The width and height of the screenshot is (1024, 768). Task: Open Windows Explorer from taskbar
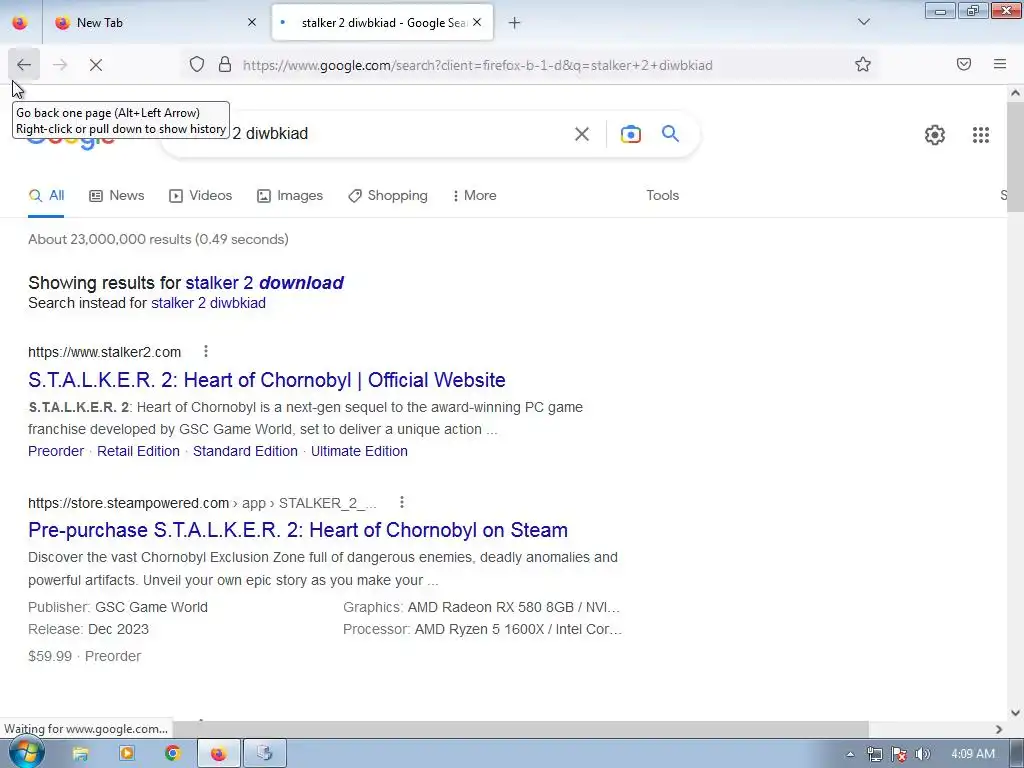[80, 754]
